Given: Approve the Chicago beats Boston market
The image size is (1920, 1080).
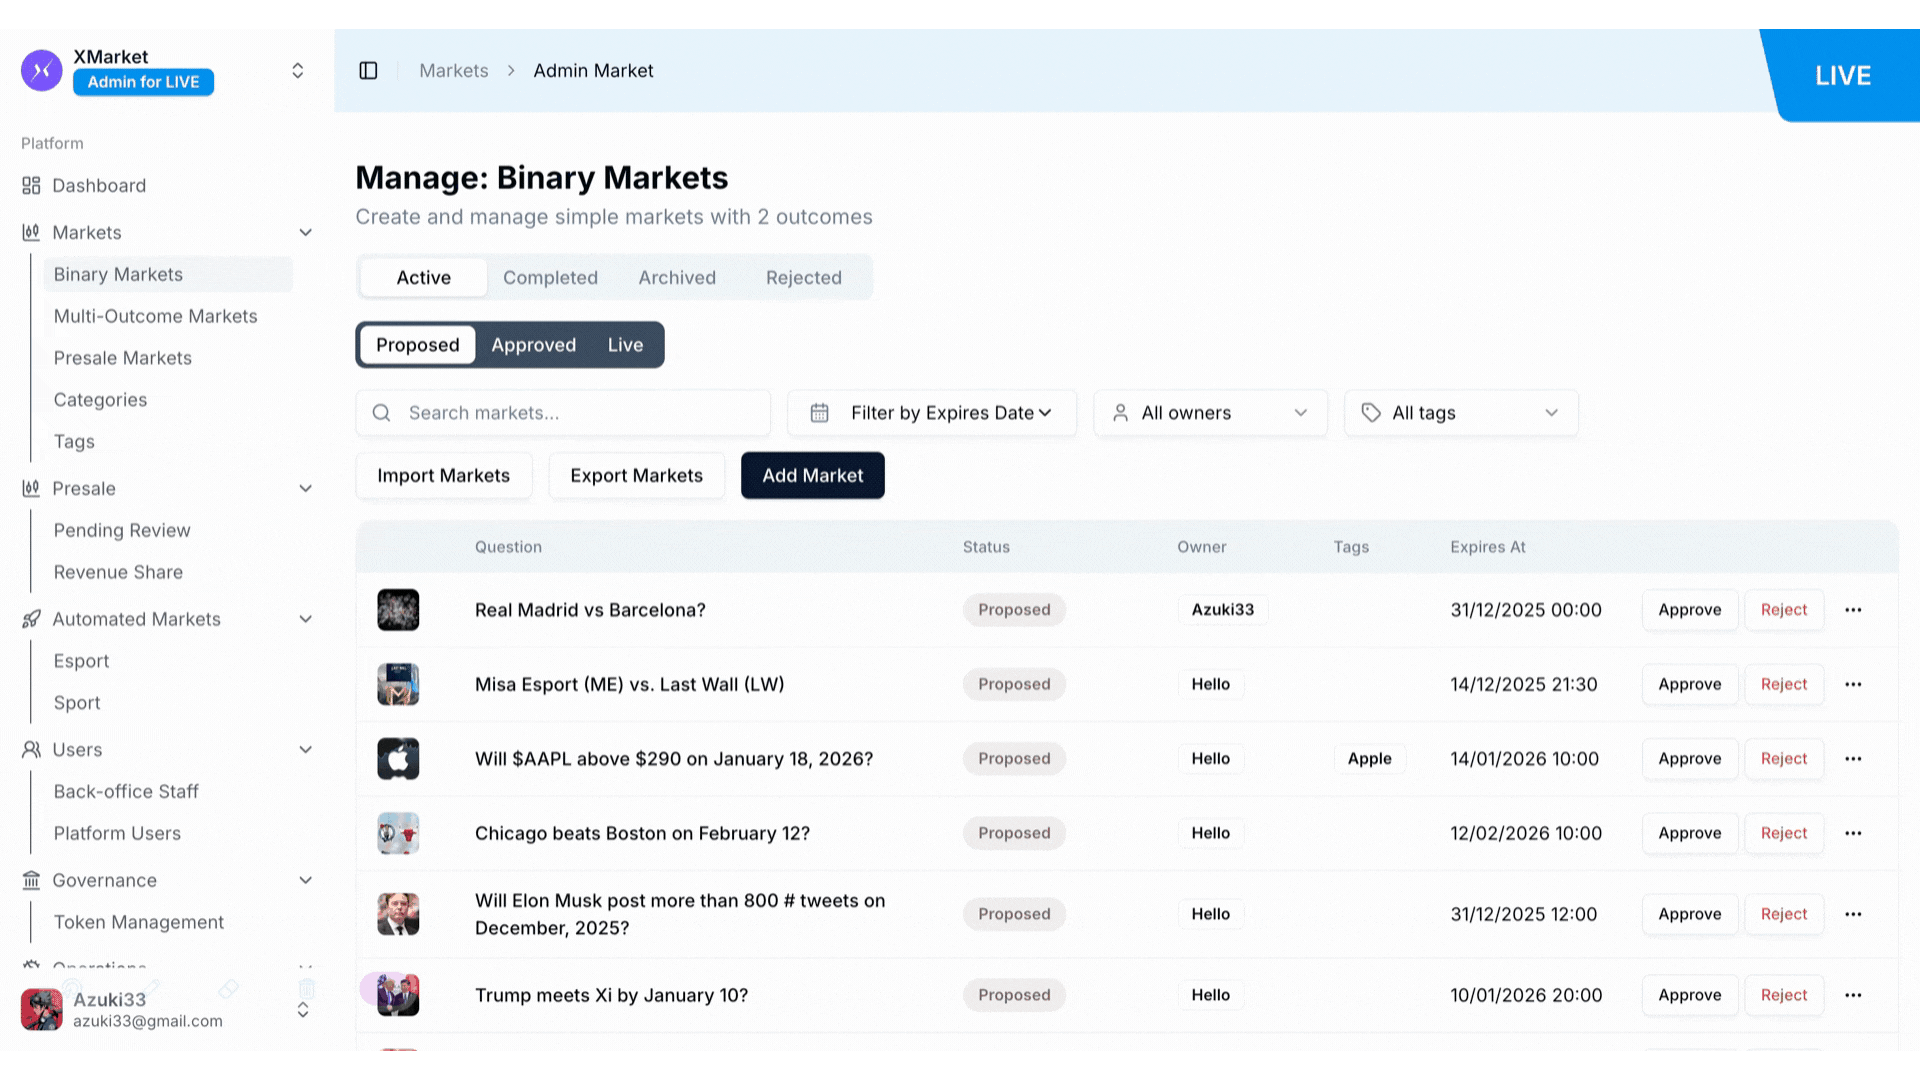Looking at the screenshot, I should coord(1689,833).
